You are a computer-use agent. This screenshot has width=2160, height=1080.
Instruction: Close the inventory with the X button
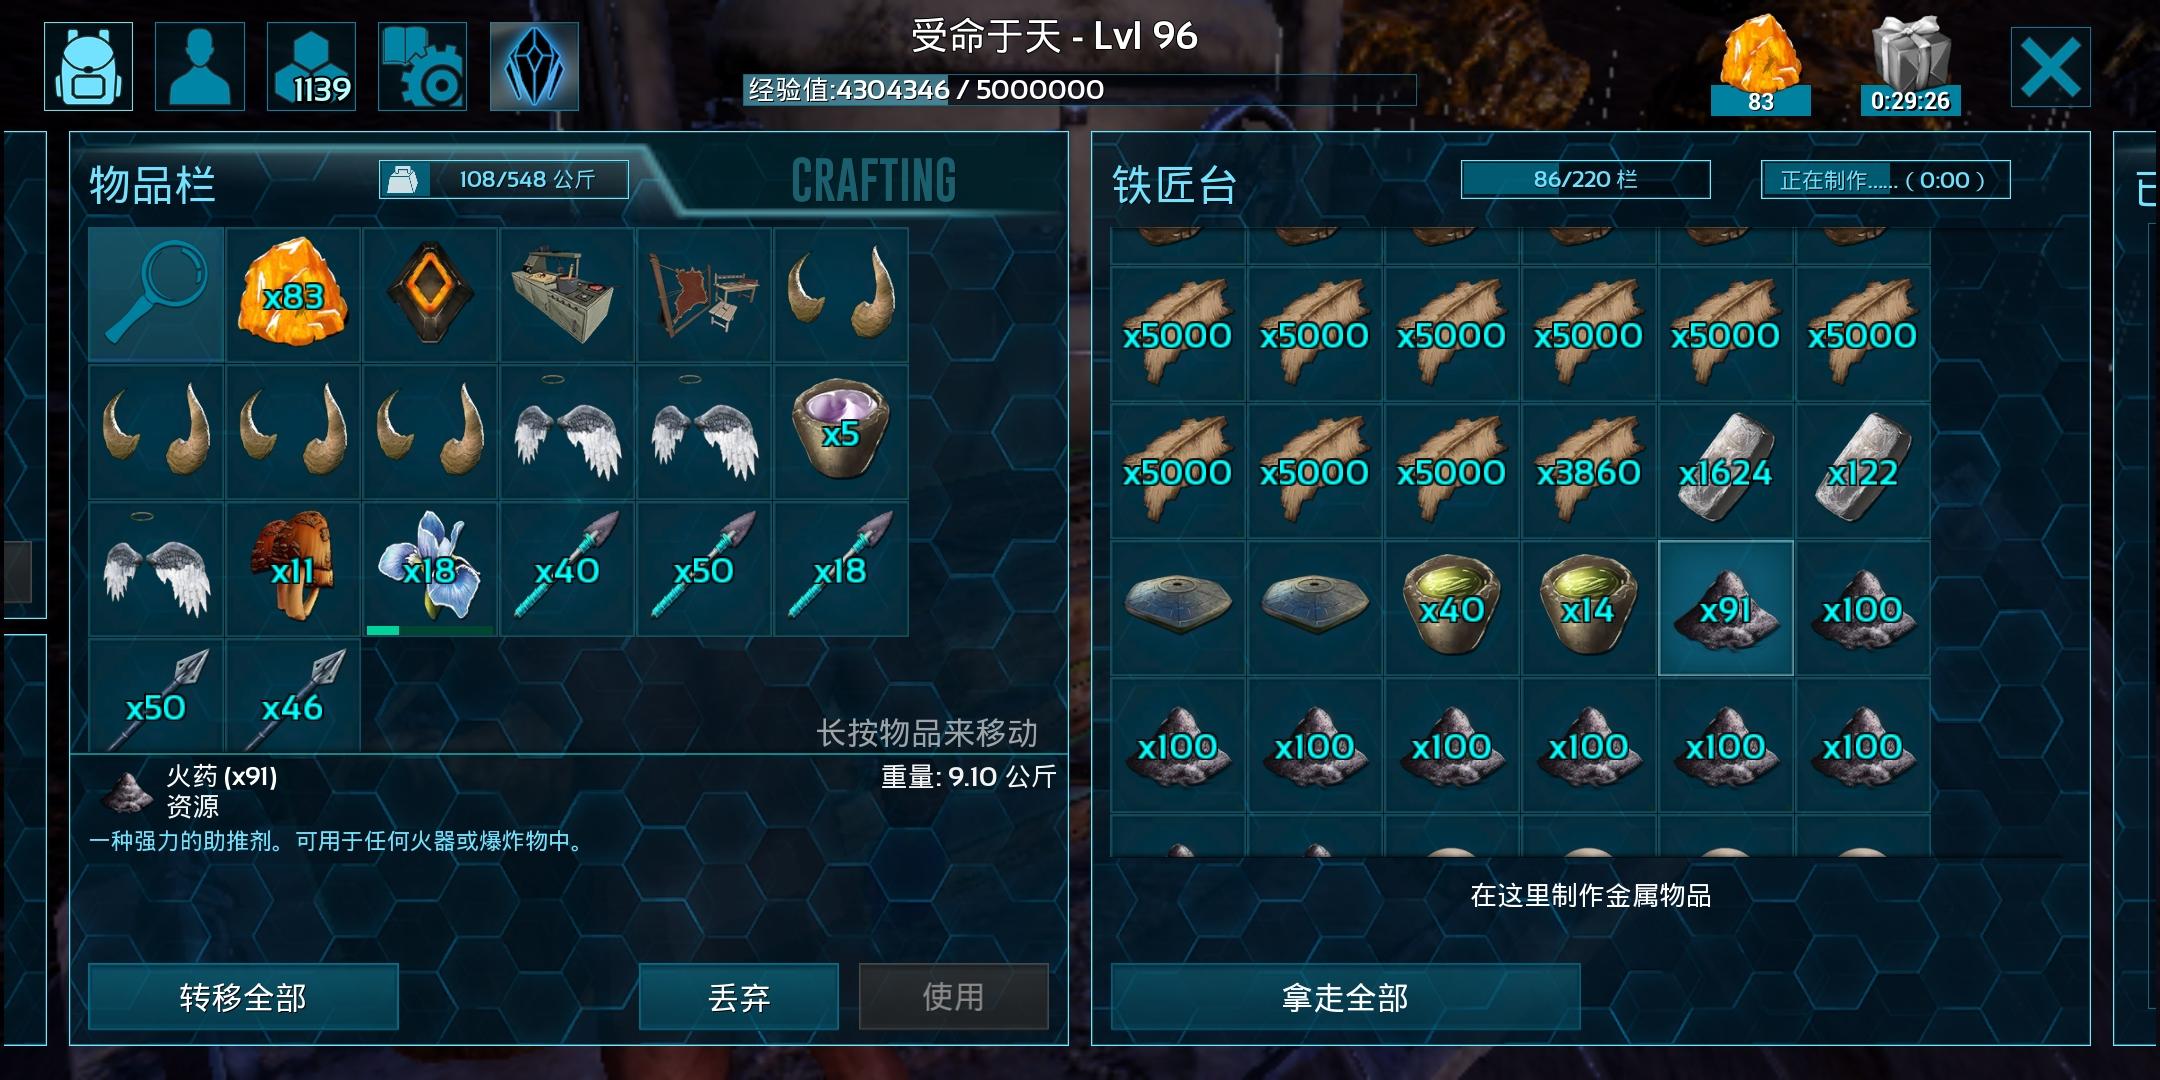(x=2050, y=66)
